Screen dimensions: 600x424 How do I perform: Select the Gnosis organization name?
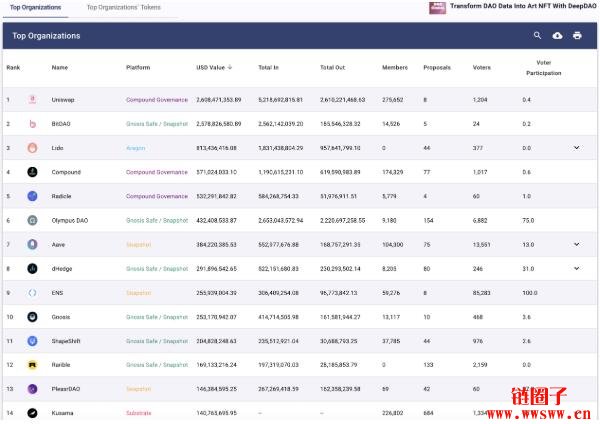(61, 317)
